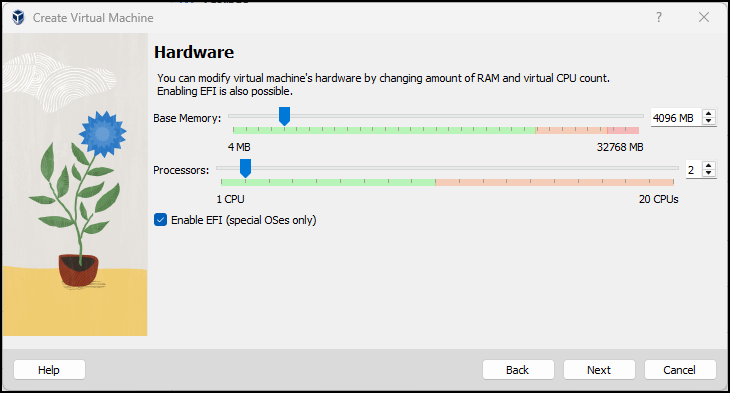Go Back to previous wizard page
The height and width of the screenshot is (393, 730).
[518, 370]
